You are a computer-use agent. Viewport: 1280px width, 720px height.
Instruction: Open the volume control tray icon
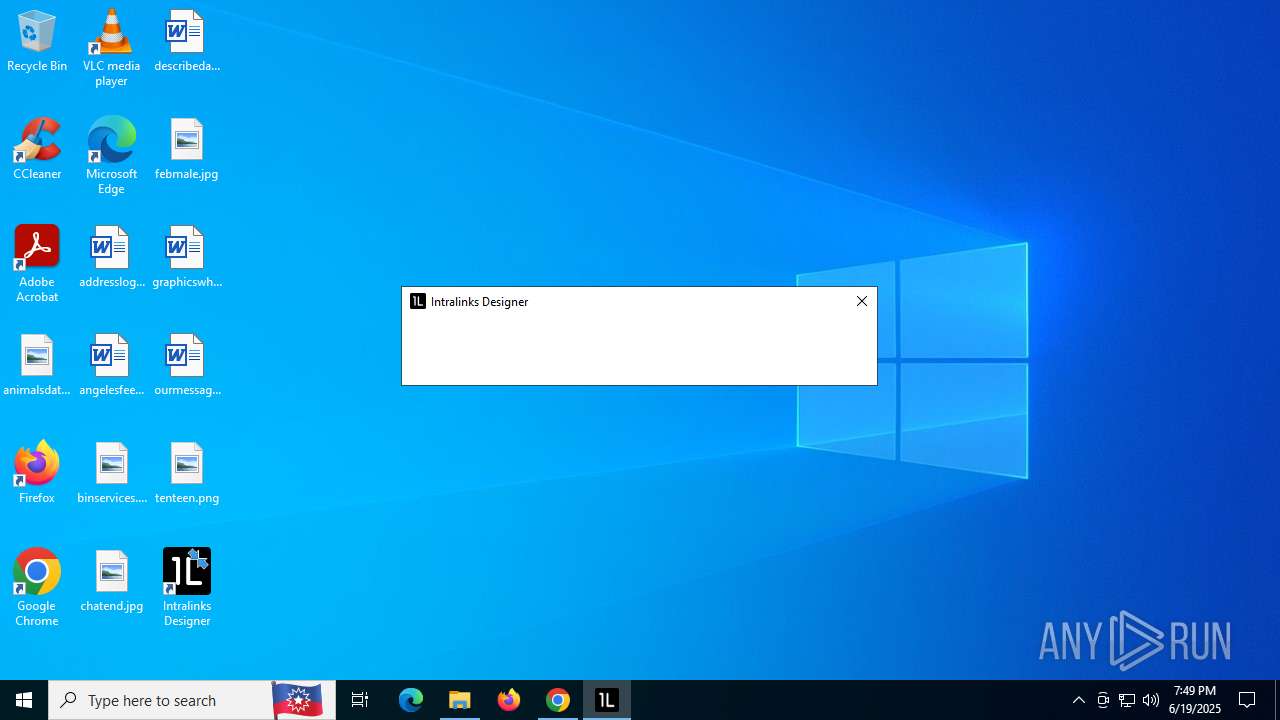[x=1151, y=700]
